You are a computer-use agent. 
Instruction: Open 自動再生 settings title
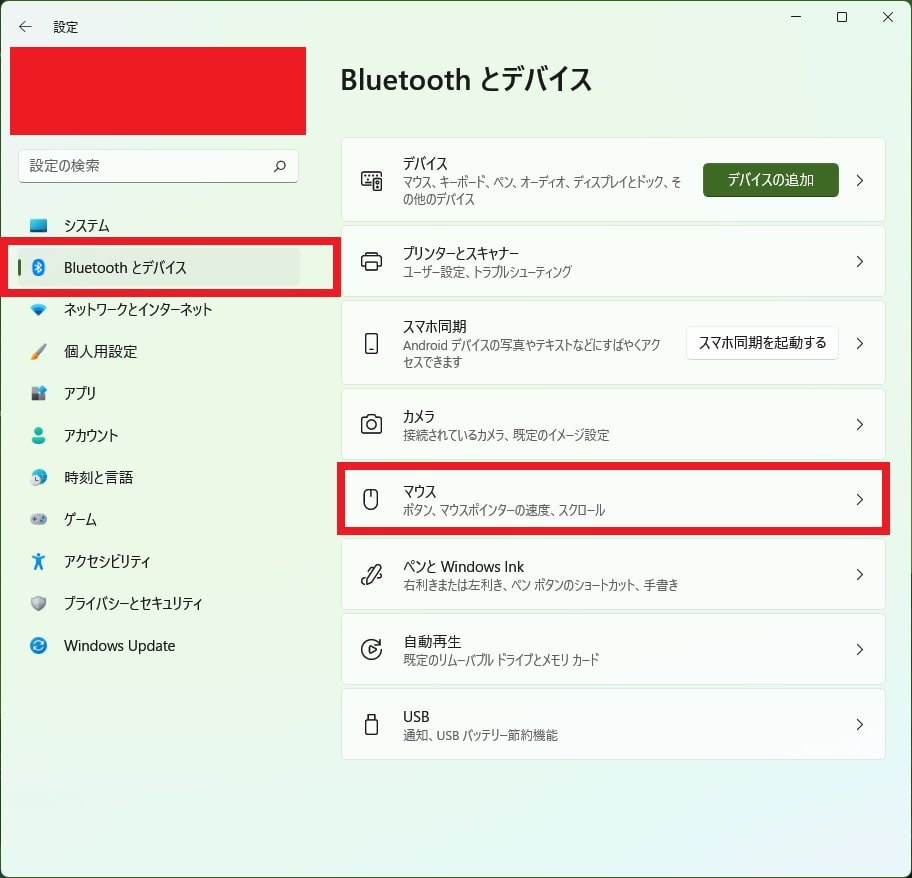pyautogui.click(x=432, y=641)
